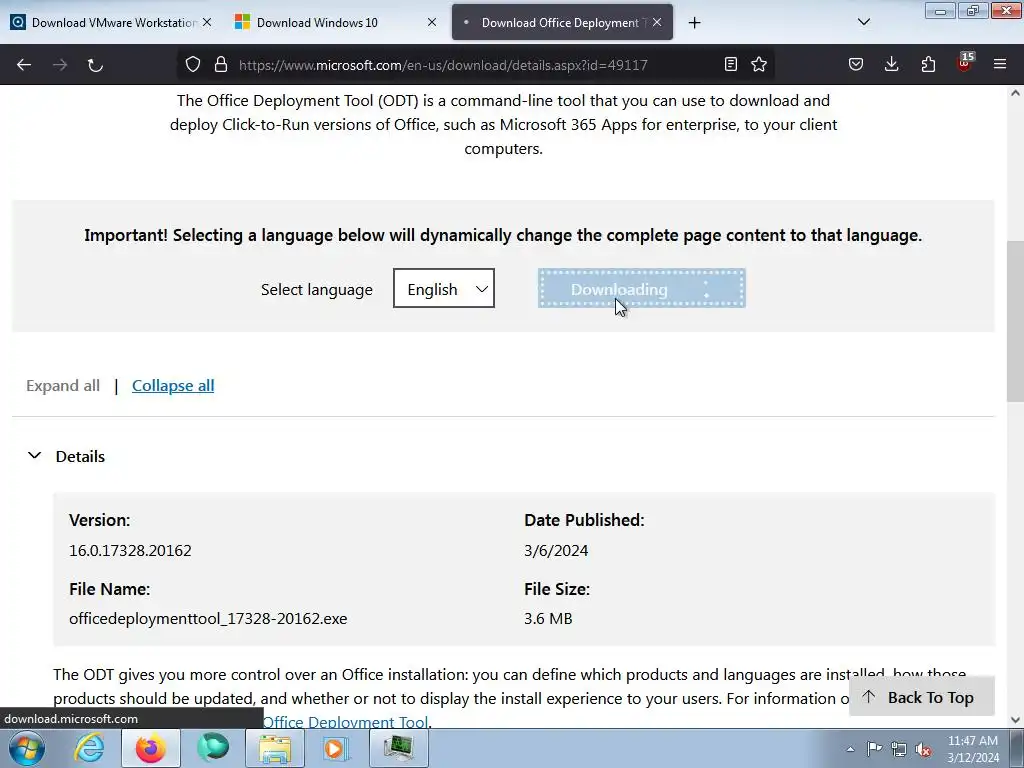Open a new browser tab

(694, 23)
